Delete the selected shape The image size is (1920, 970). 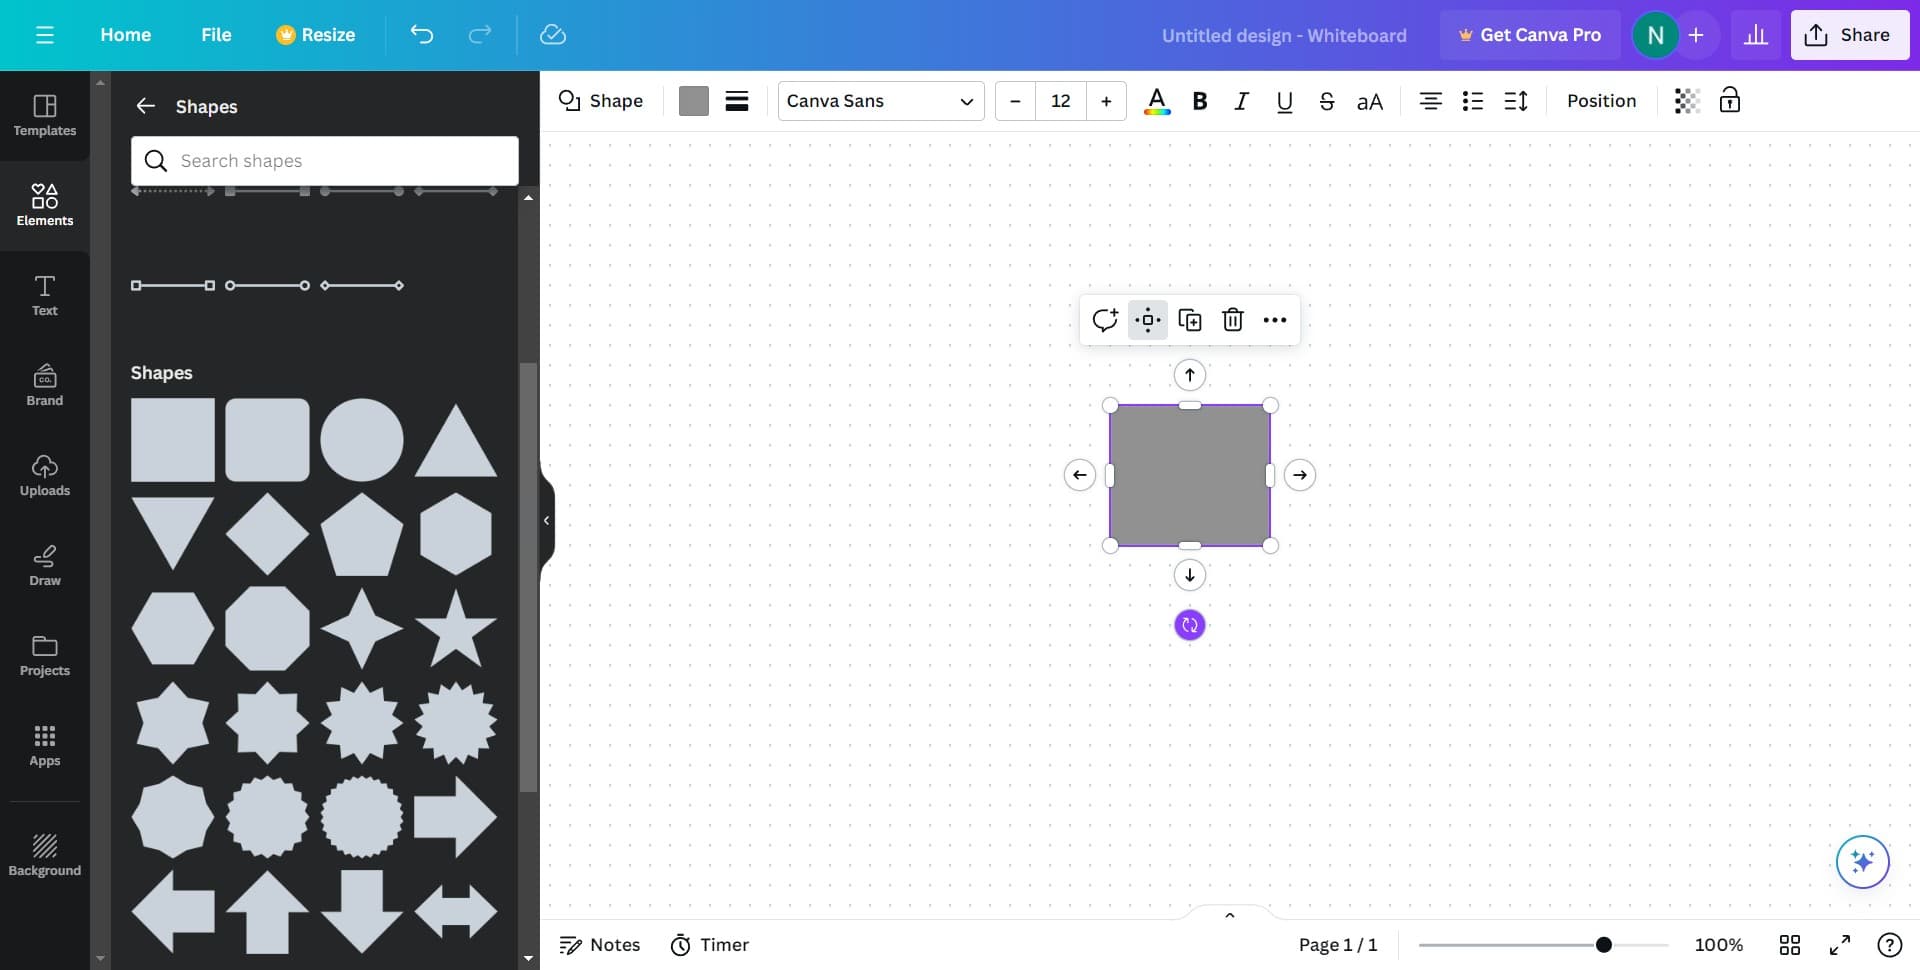click(x=1232, y=319)
